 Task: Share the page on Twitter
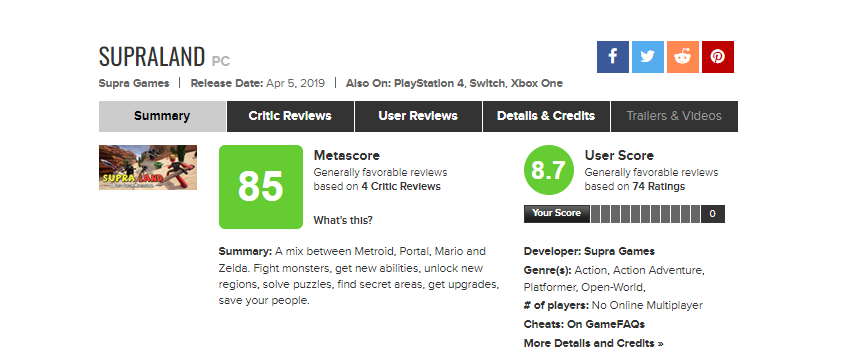tap(648, 57)
